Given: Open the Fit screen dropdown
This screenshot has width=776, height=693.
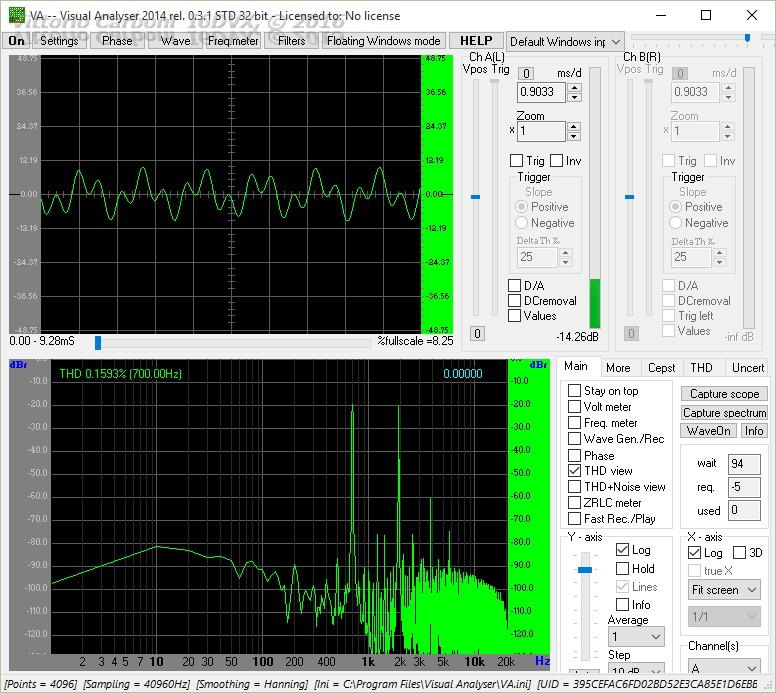Looking at the screenshot, I should (724, 590).
